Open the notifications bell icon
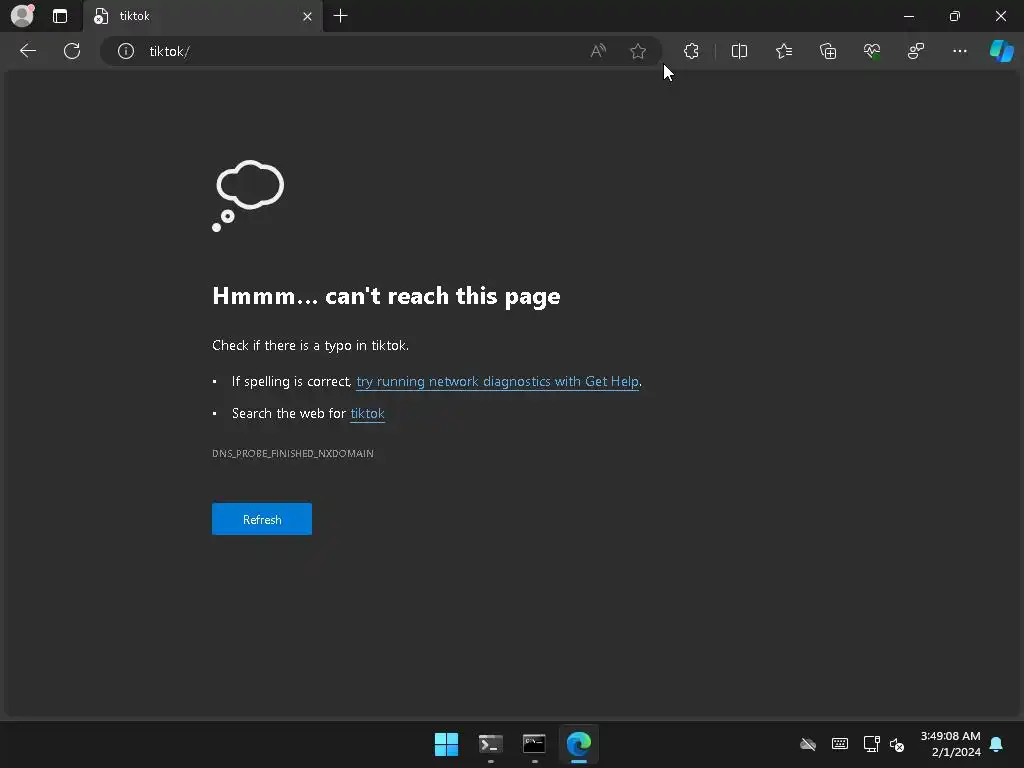The width and height of the screenshot is (1024, 768). coord(997,744)
